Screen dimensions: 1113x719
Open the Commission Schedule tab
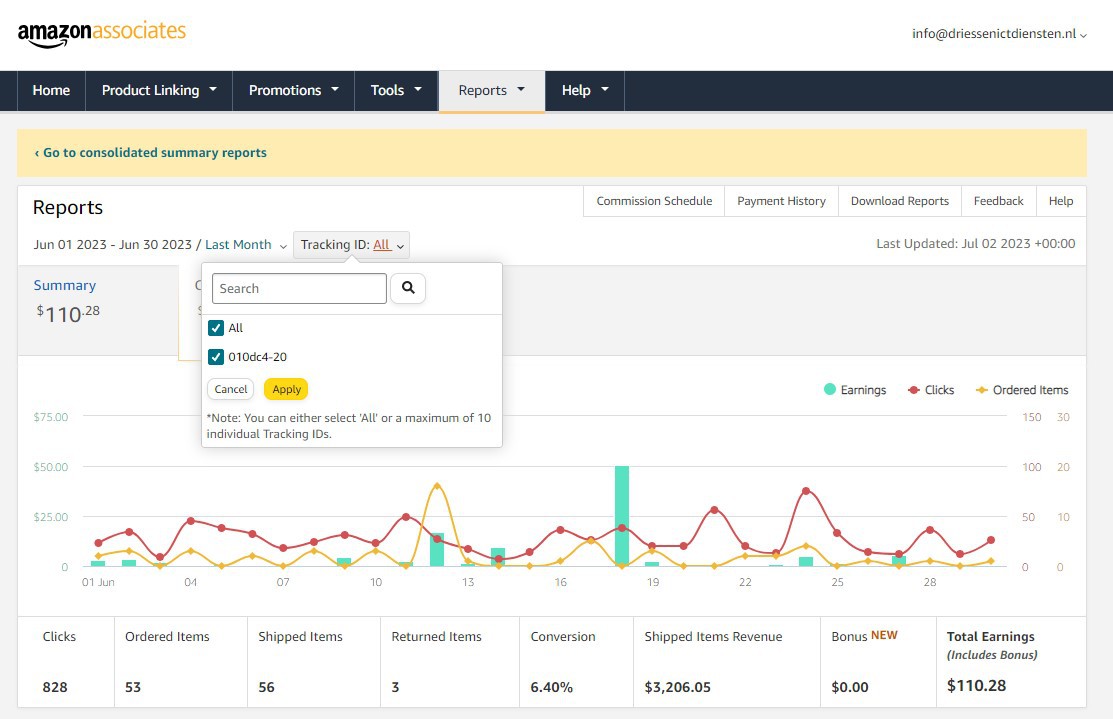[654, 201]
